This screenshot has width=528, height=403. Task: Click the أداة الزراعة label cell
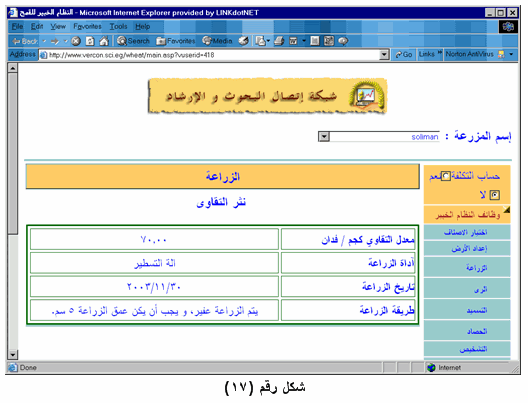(348, 263)
